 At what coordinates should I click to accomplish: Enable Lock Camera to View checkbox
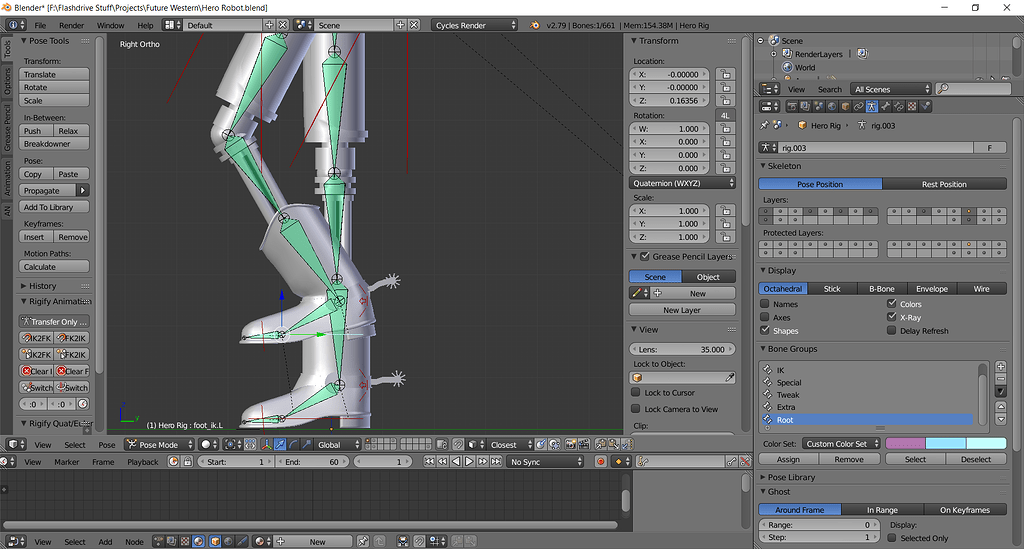click(635, 409)
